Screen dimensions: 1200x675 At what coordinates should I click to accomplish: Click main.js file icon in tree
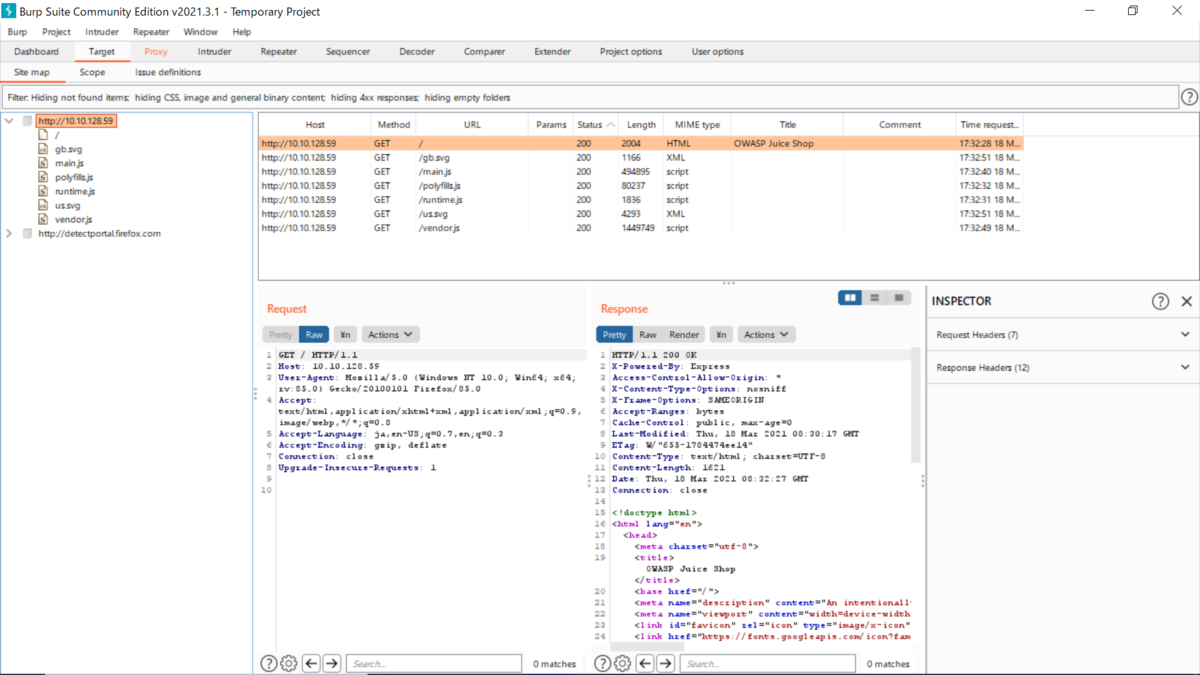pyautogui.click(x=43, y=163)
